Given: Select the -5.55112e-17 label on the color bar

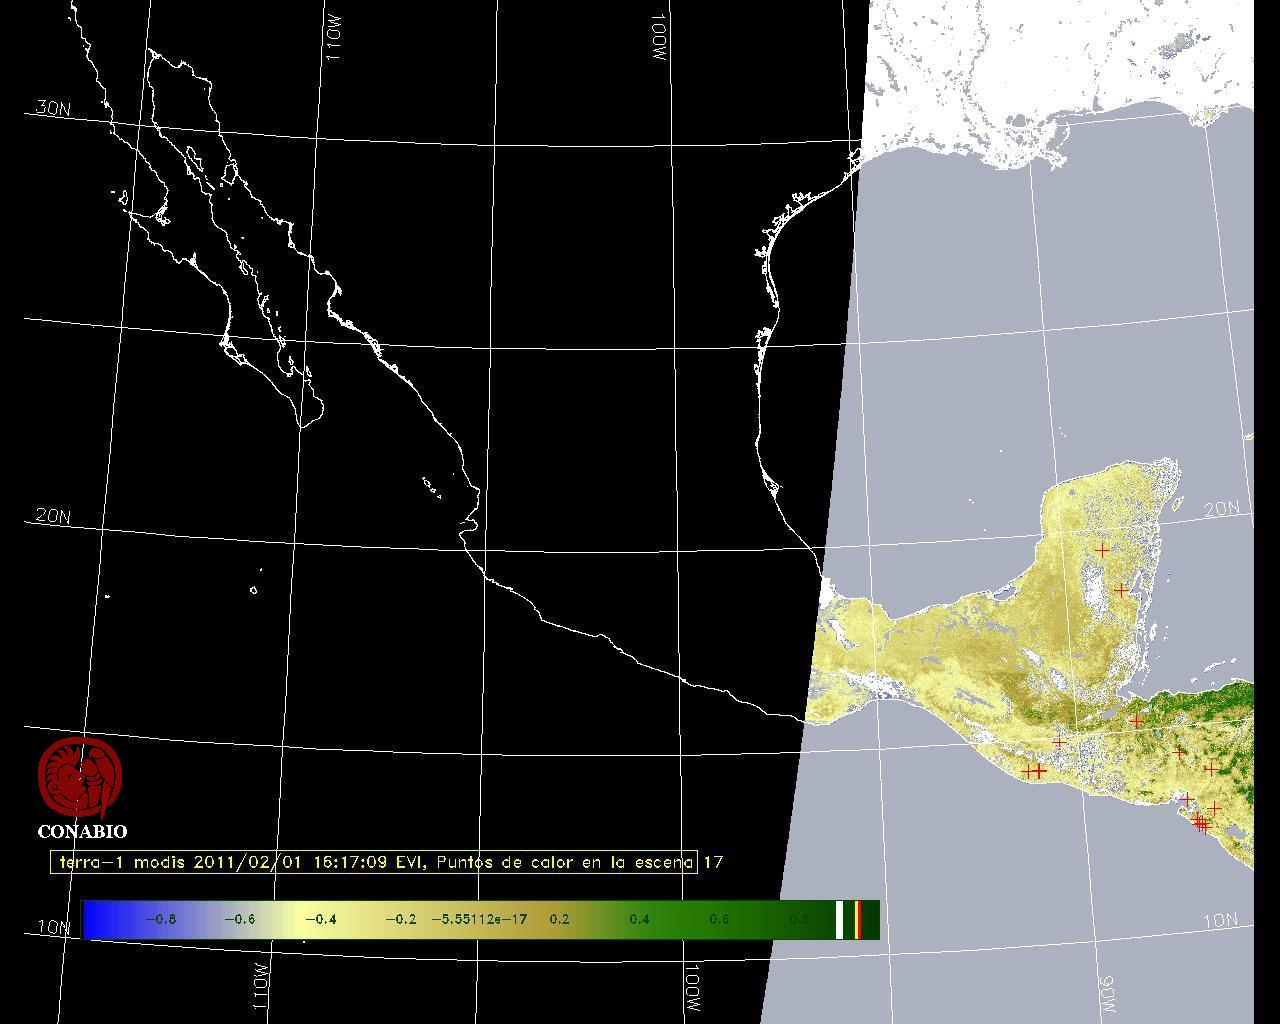Looking at the screenshot, I should coord(478,919).
